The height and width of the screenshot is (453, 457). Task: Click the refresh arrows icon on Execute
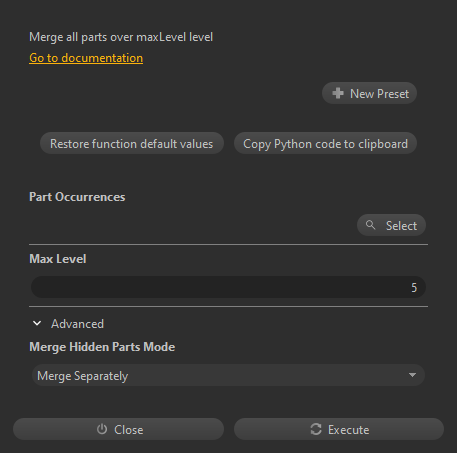coord(316,429)
